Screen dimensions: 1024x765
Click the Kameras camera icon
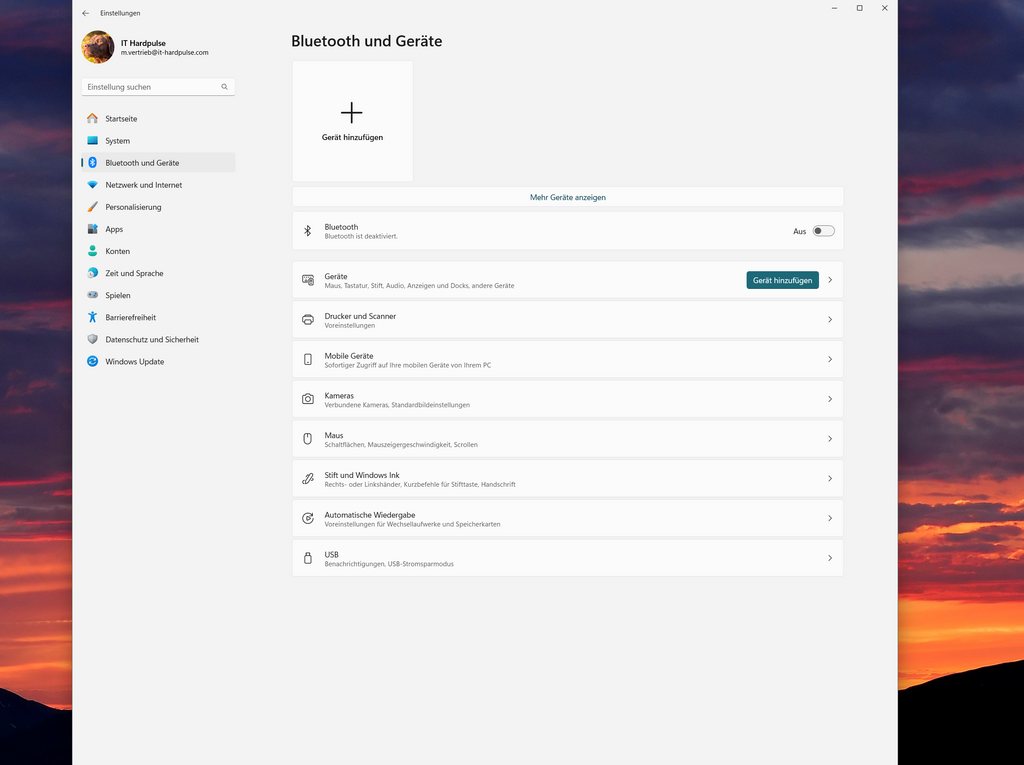click(308, 399)
